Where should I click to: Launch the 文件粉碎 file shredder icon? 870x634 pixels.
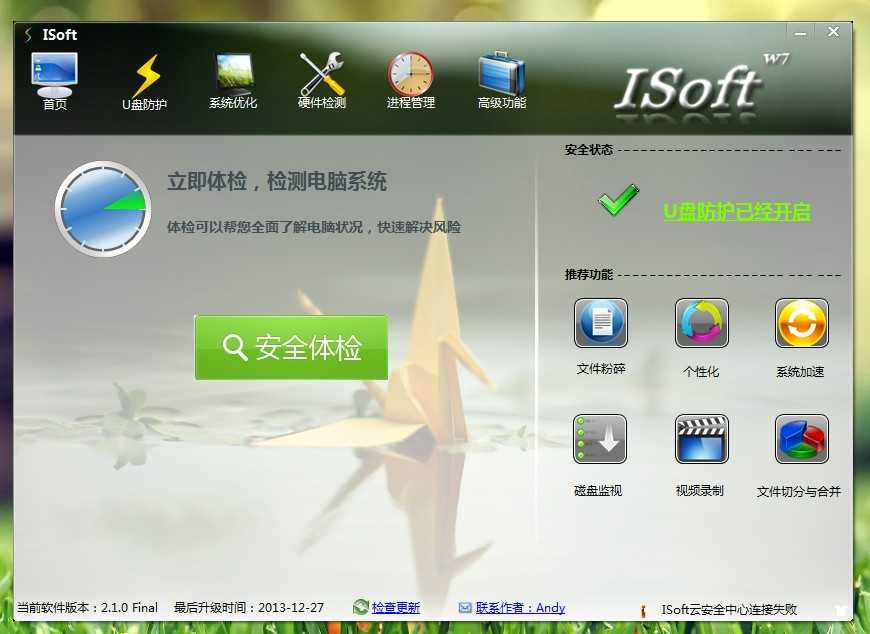[601, 323]
